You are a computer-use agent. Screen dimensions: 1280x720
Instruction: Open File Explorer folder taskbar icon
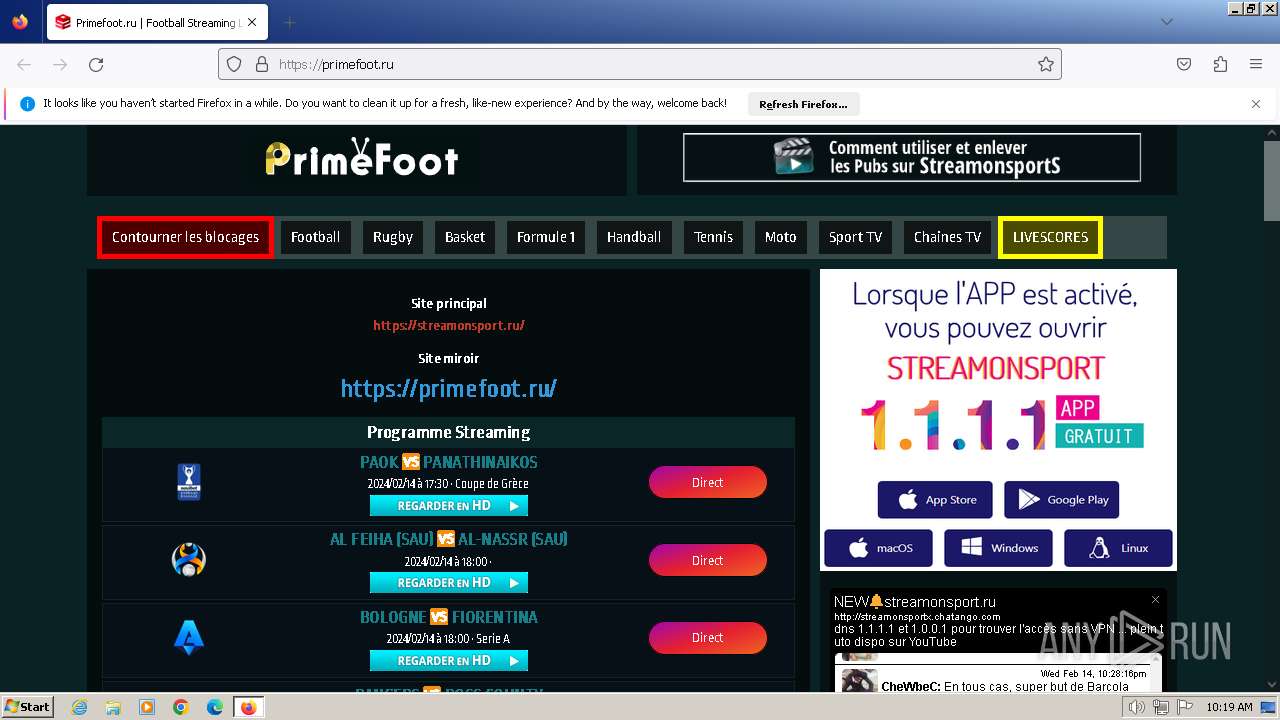click(113, 707)
